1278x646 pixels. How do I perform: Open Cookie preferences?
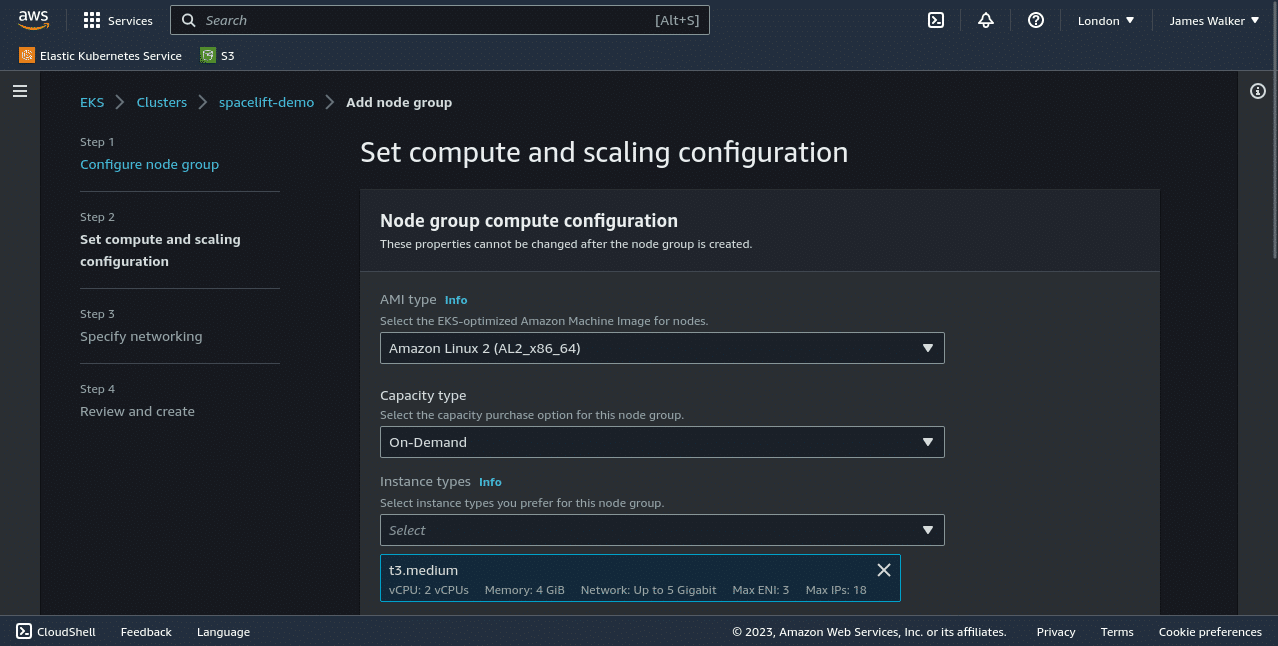1210,631
